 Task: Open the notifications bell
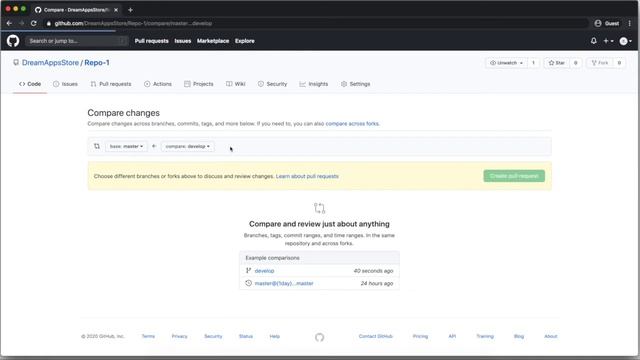pyautogui.click(x=593, y=41)
